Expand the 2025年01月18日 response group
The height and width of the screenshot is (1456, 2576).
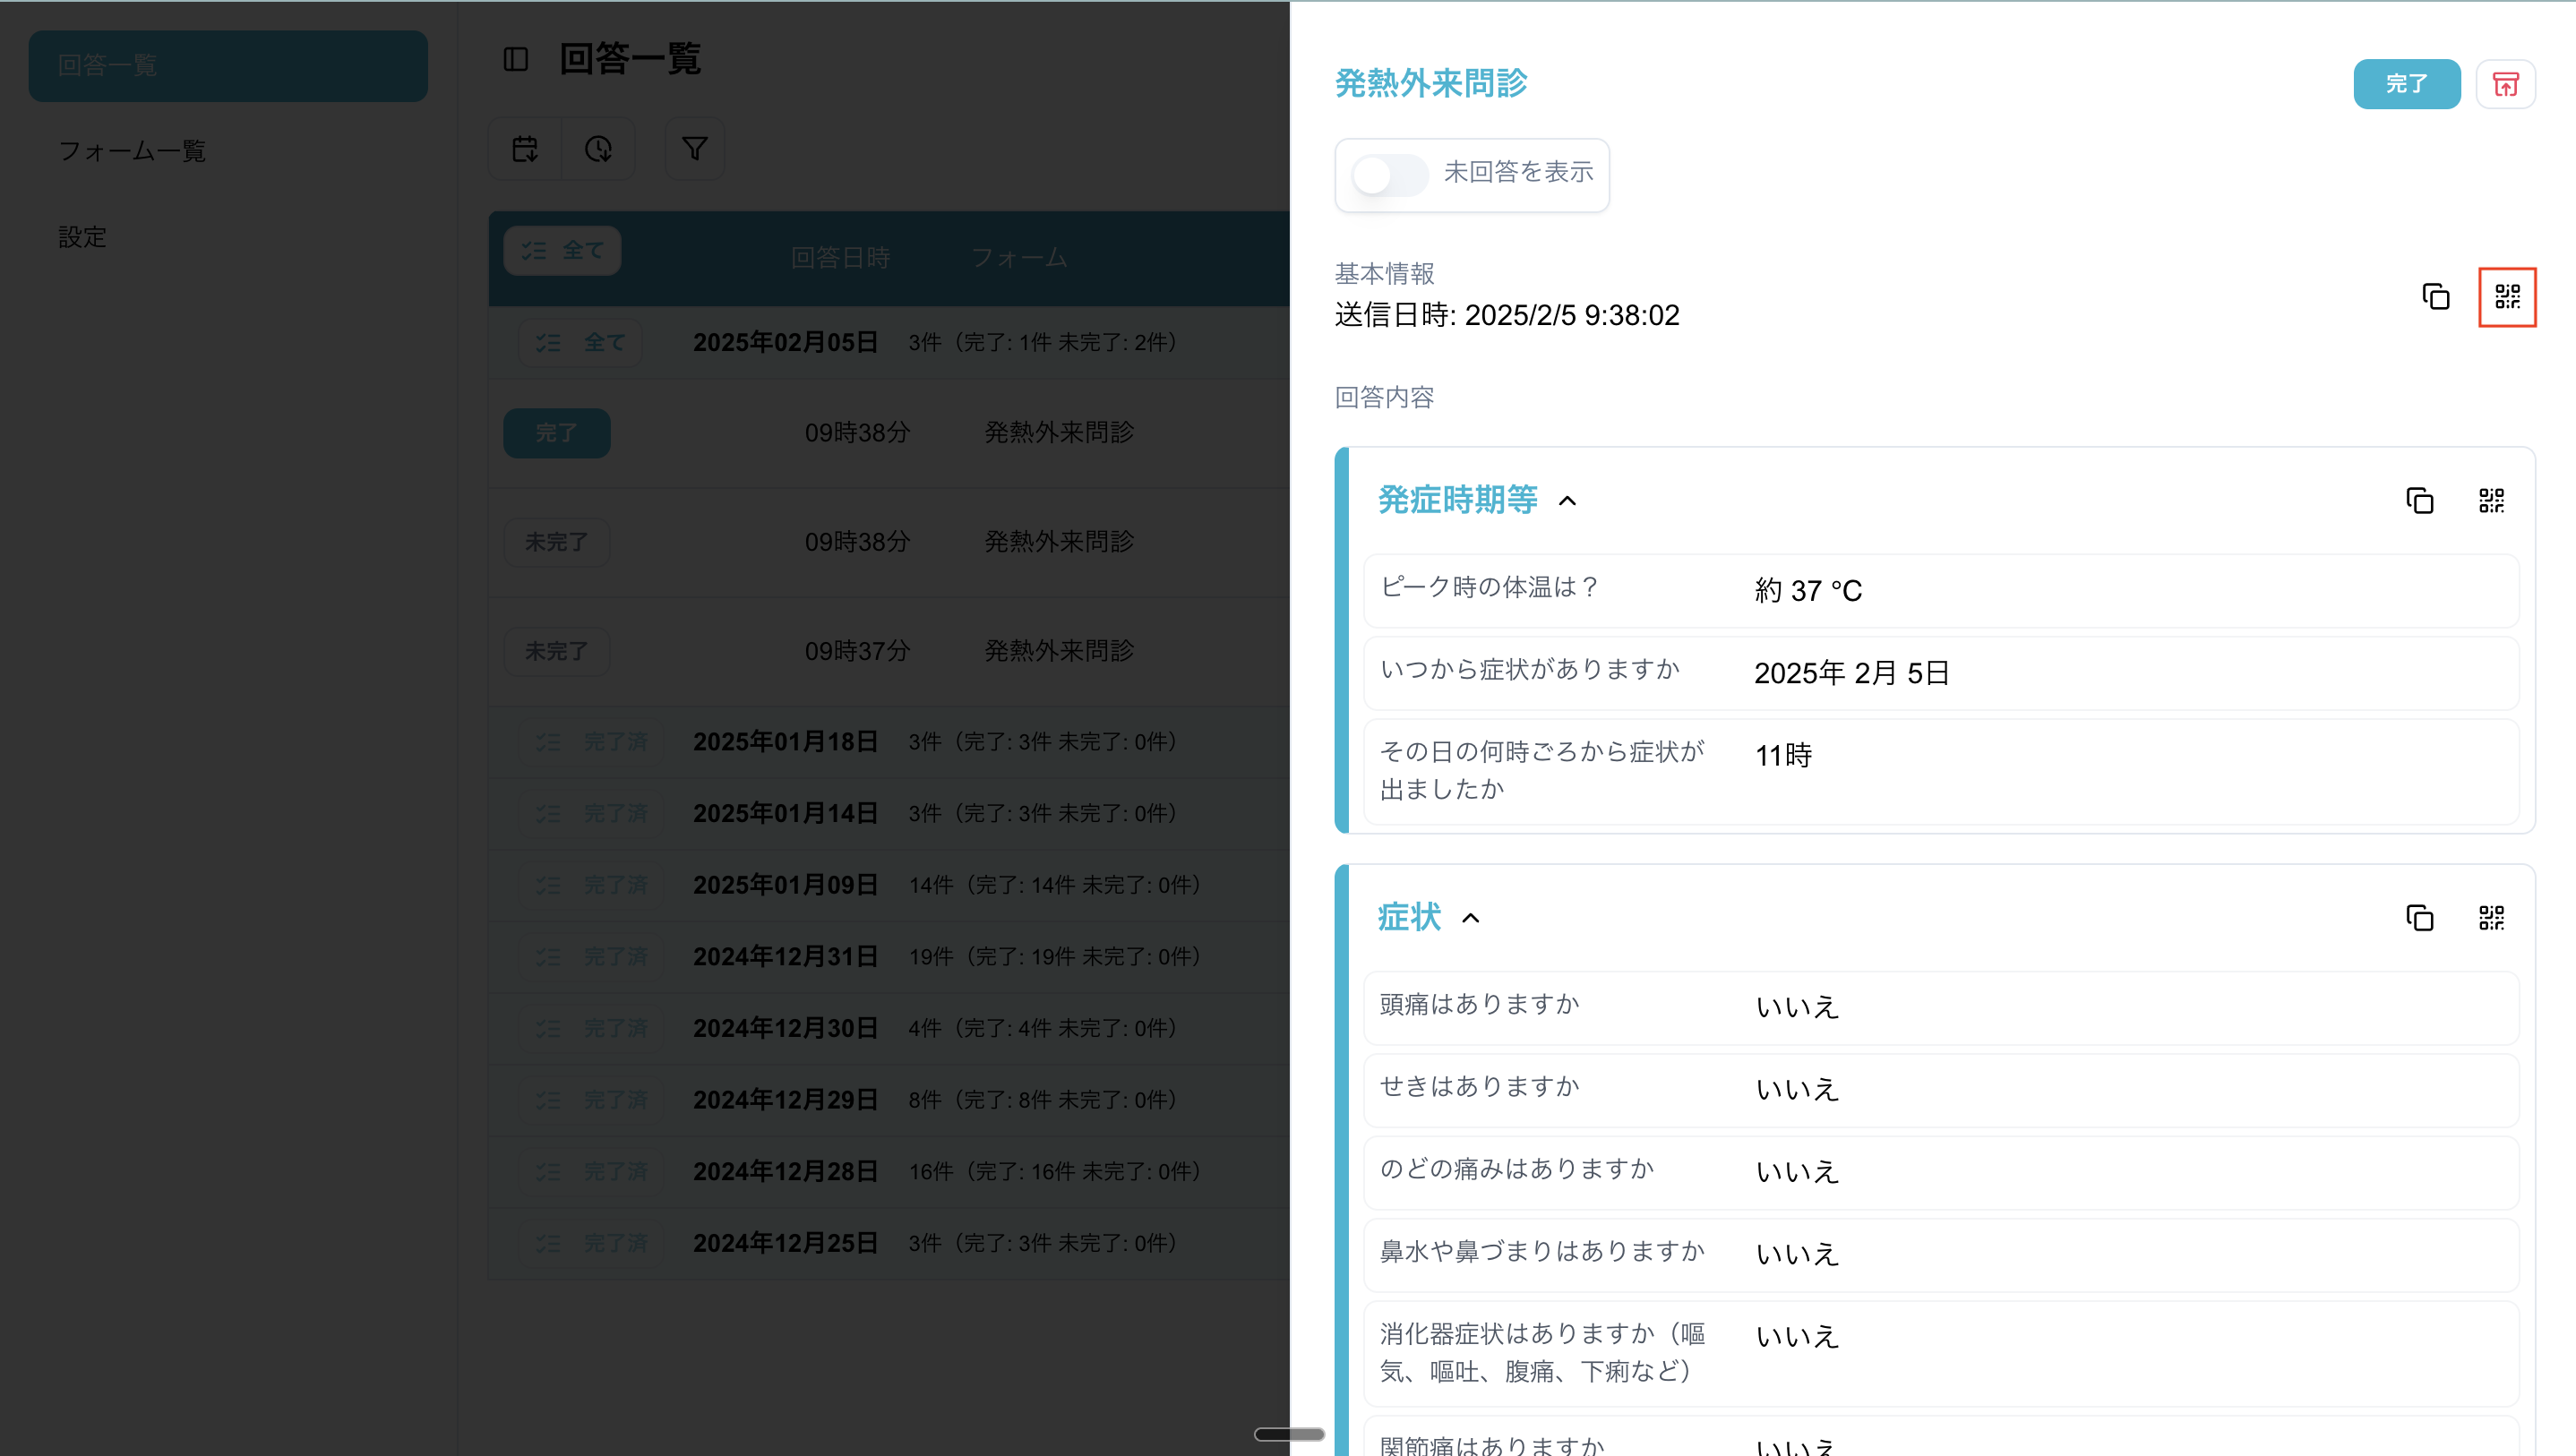click(785, 742)
